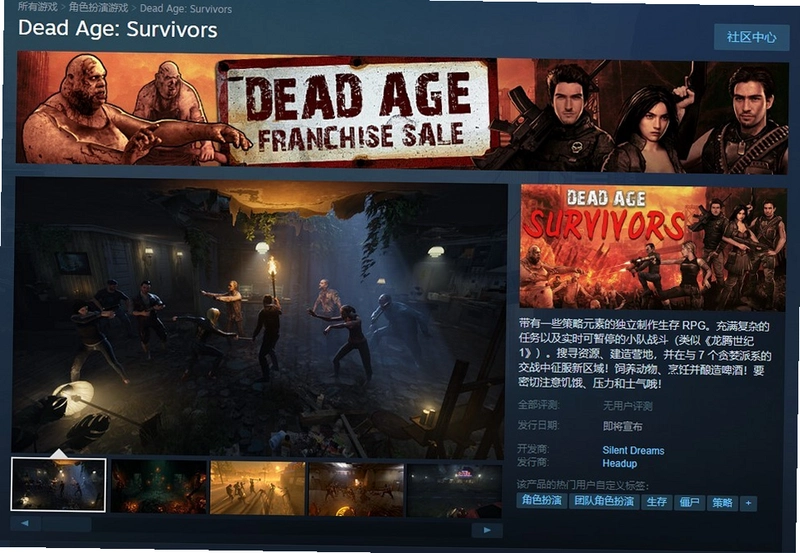Viewport: 800px width, 553px height.
Task: Click the Dead Age Survivors capsule image
Action: coord(653,248)
